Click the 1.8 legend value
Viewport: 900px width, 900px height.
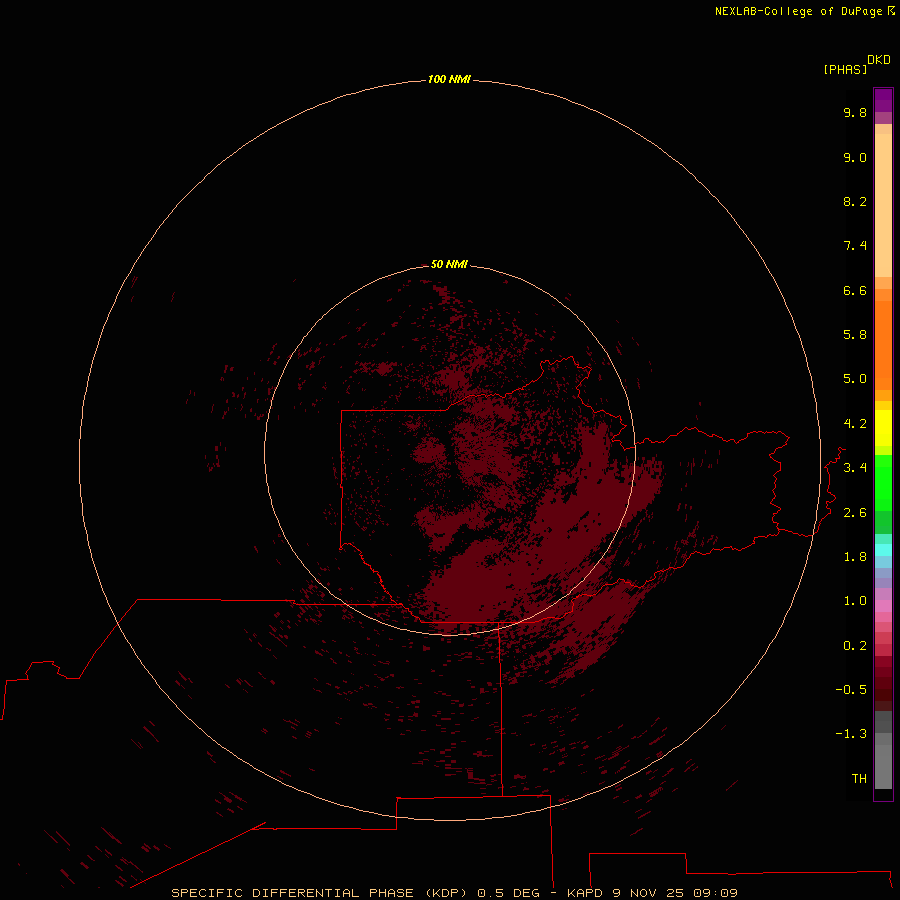(x=855, y=557)
